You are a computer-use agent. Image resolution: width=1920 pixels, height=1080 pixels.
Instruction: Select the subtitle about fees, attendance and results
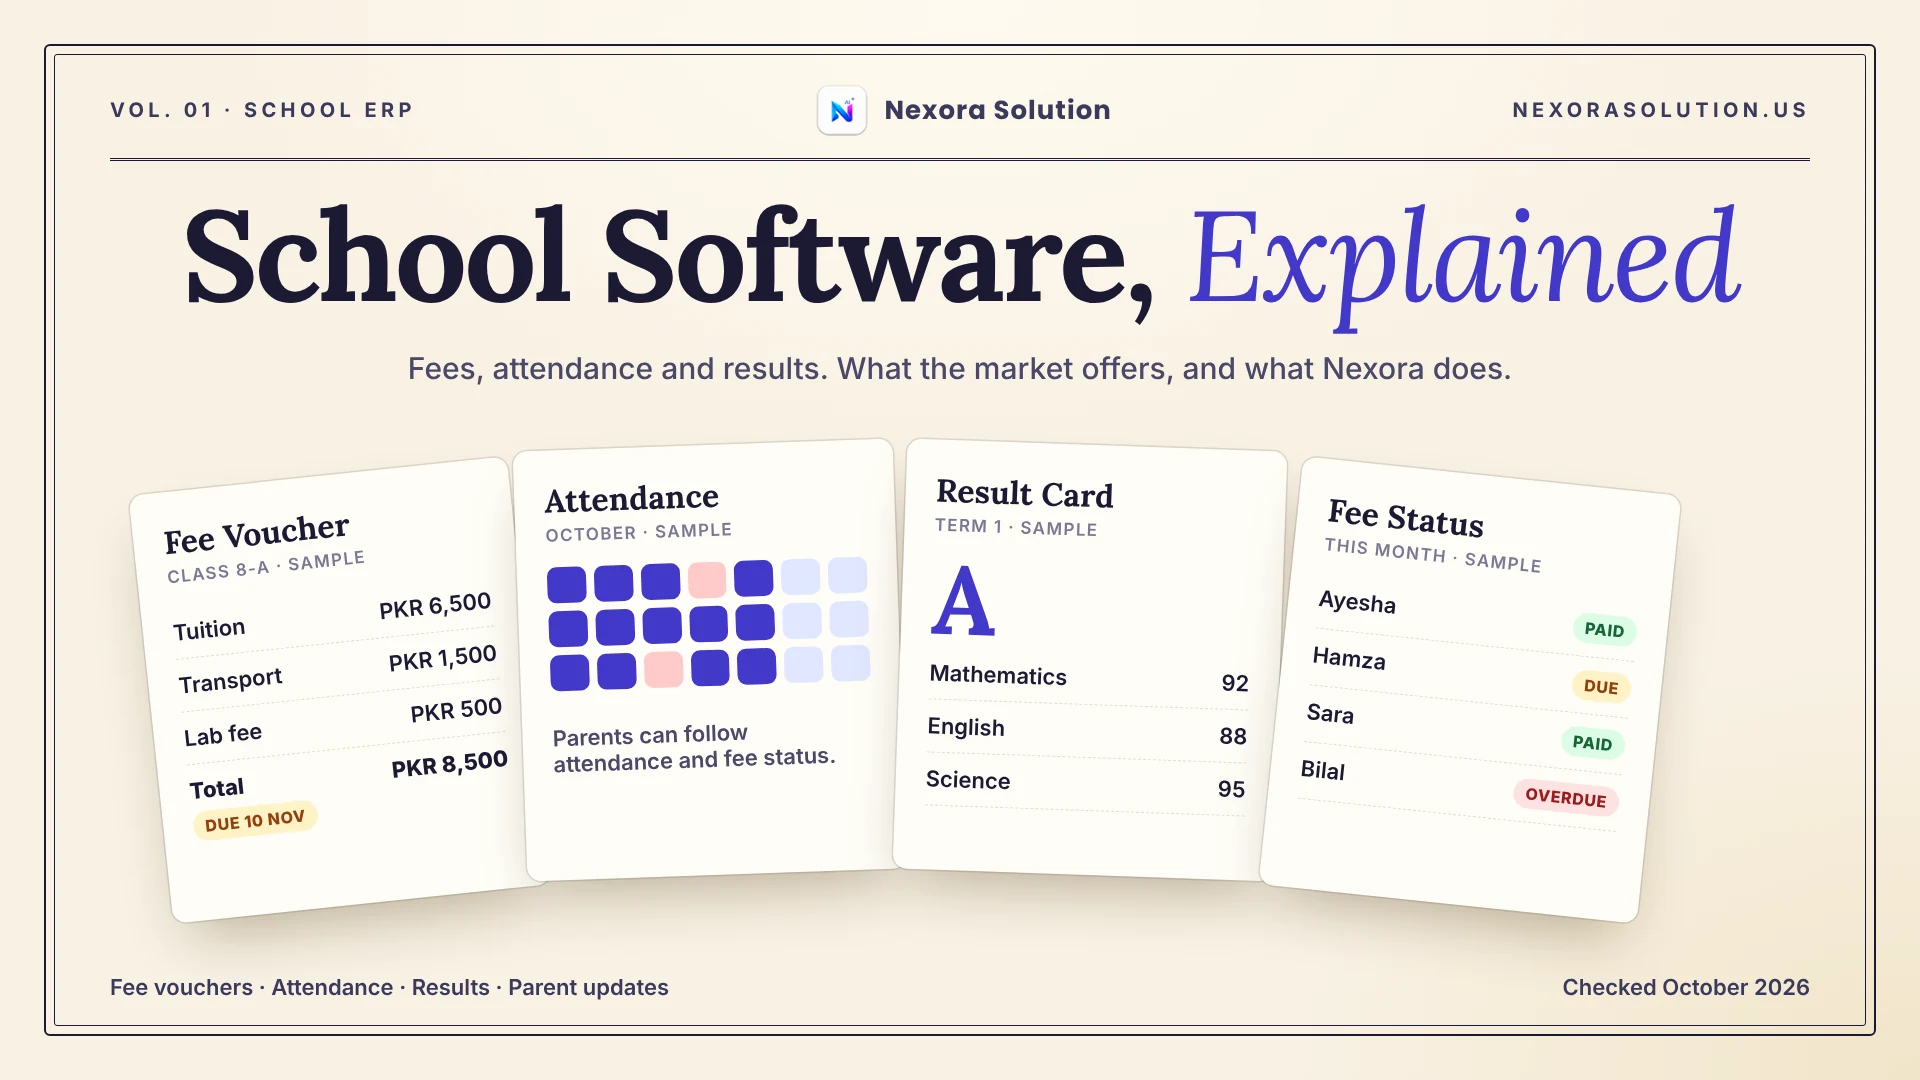coord(960,369)
